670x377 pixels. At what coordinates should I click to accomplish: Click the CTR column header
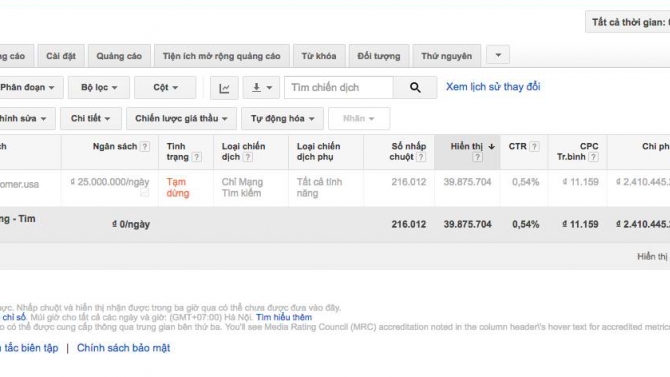tap(524, 152)
